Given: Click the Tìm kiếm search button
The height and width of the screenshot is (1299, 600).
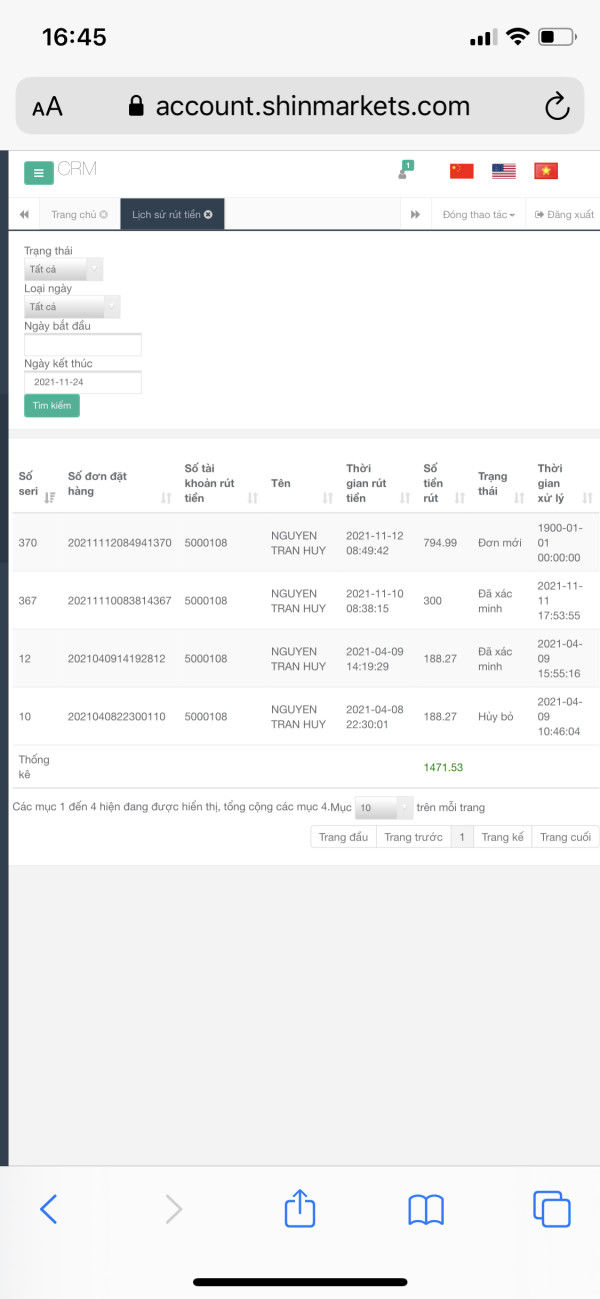Looking at the screenshot, I should [x=52, y=406].
